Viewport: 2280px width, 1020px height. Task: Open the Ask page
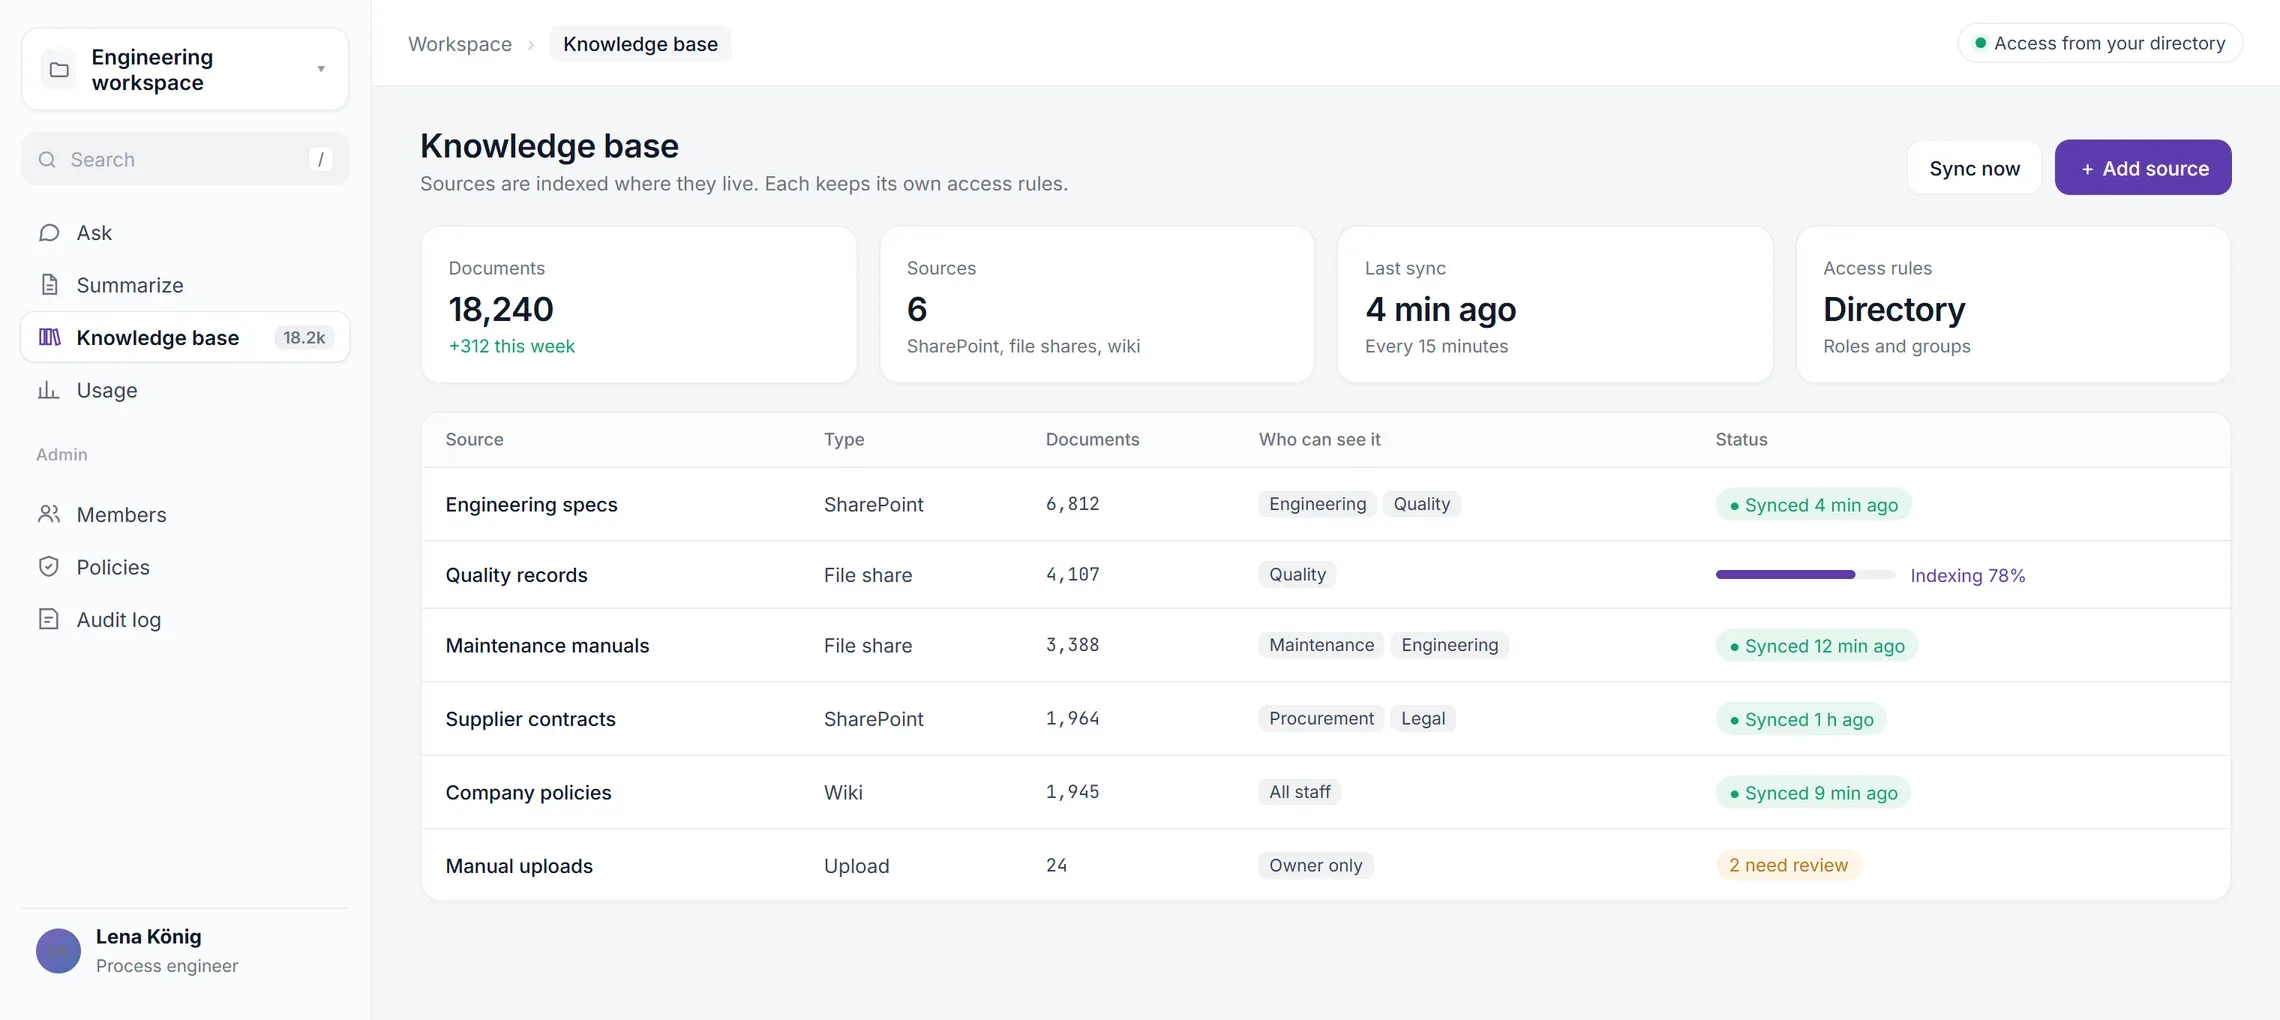(x=185, y=233)
